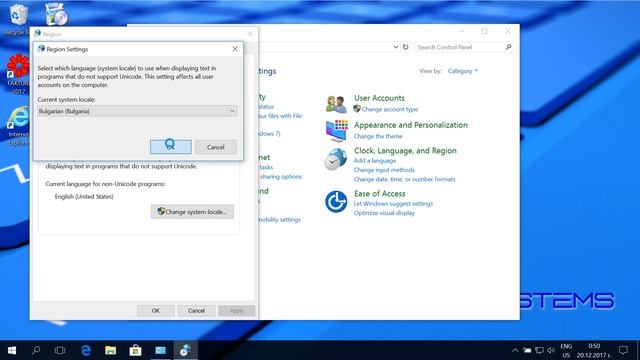Click Add a language link
Viewport: 640px width, 360px height.
375,161
